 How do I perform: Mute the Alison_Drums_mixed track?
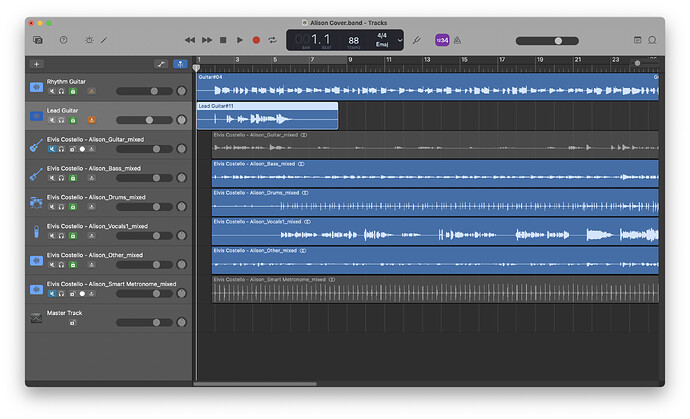[x=52, y=207]
